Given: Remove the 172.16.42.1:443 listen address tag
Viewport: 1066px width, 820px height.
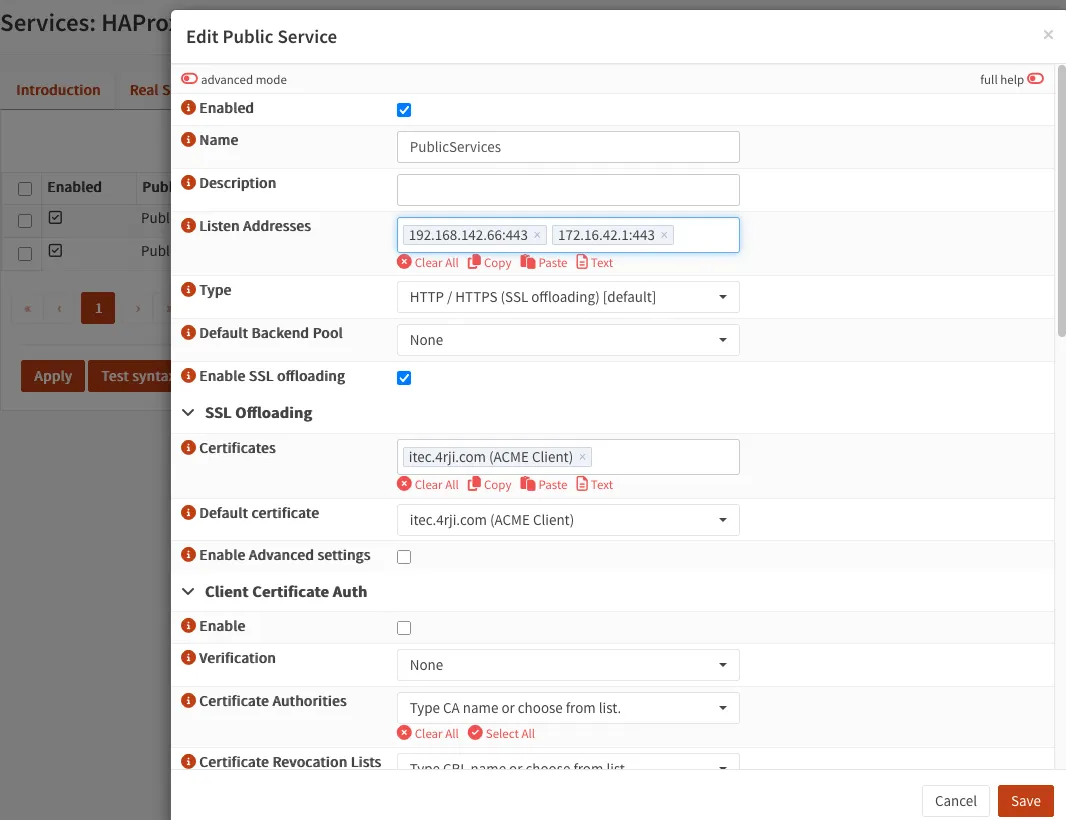Looking at the screenshot, I should point(664,236).
